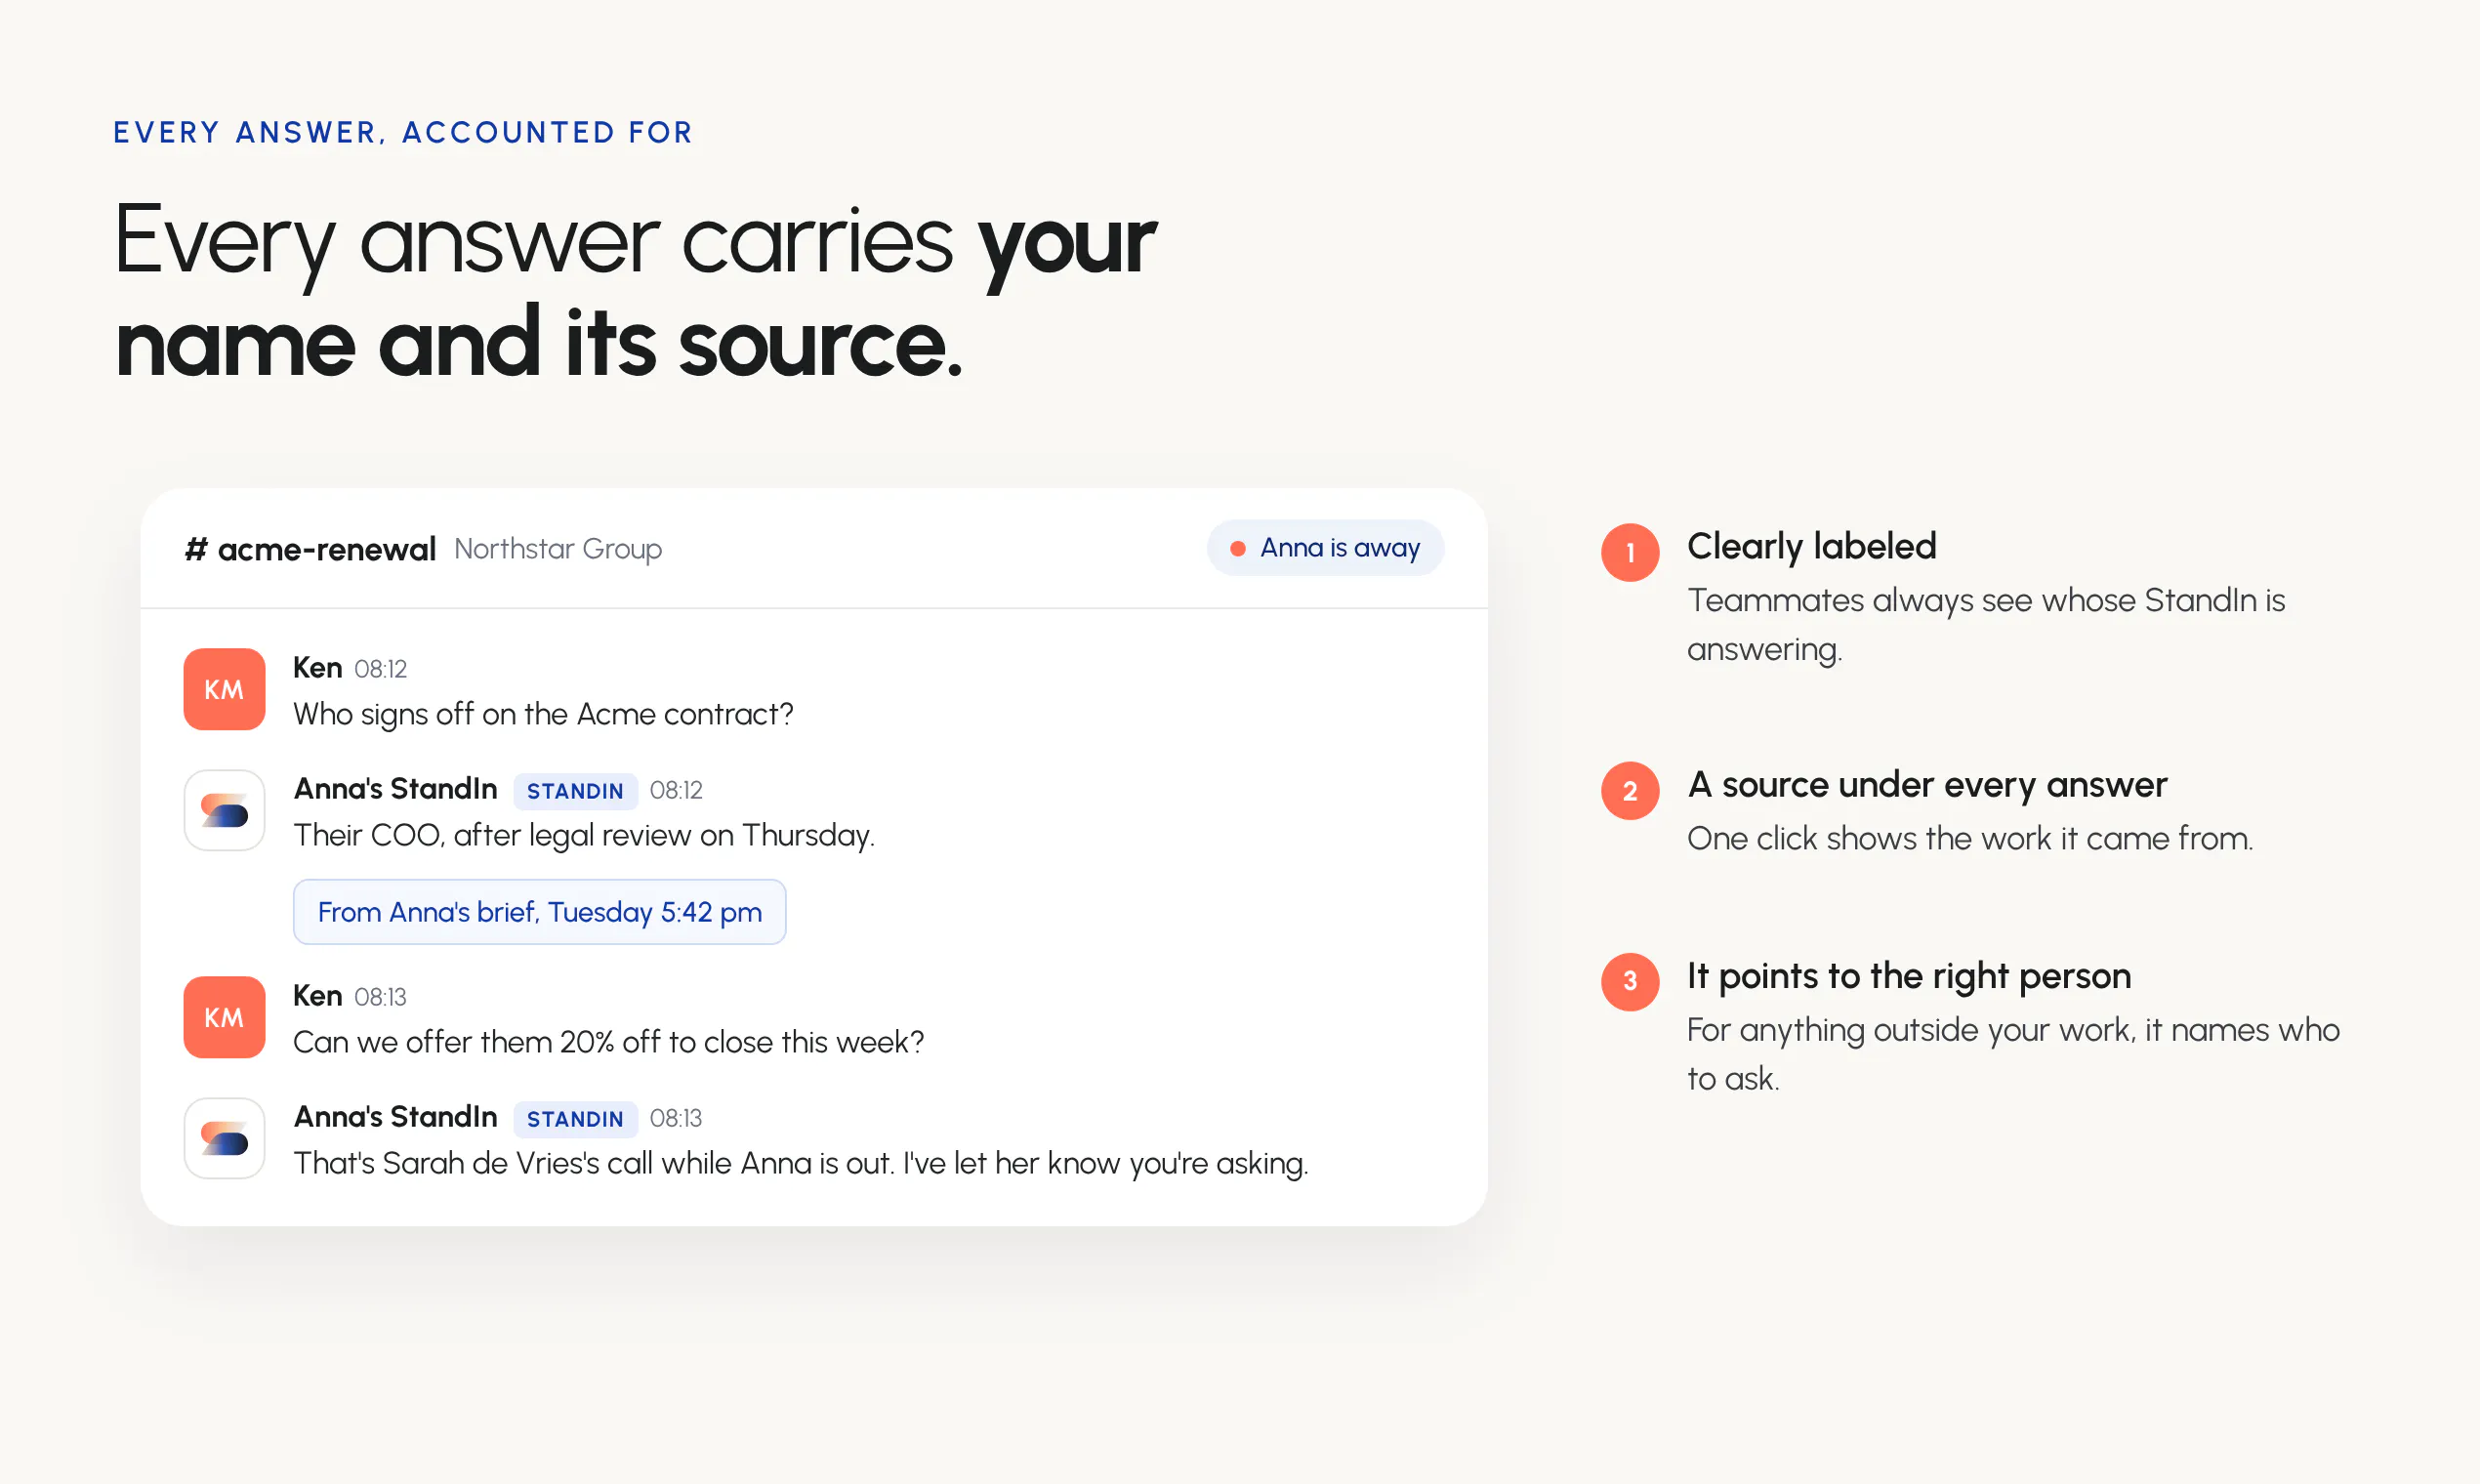Click message 'Who signs off on the Acme contract?'
The width and height of the screenshot is (2480, 1484).
543,714
